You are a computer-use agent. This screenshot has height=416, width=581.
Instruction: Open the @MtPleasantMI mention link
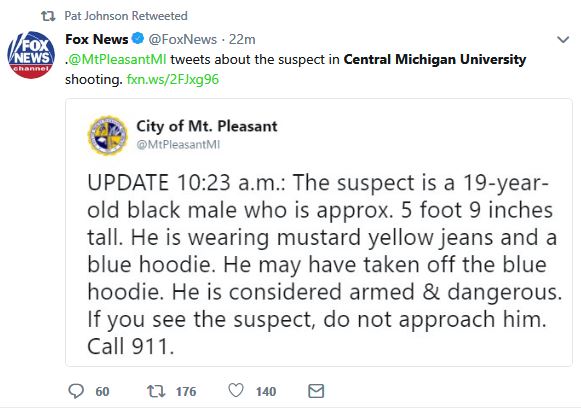click(x=117, y=59)
